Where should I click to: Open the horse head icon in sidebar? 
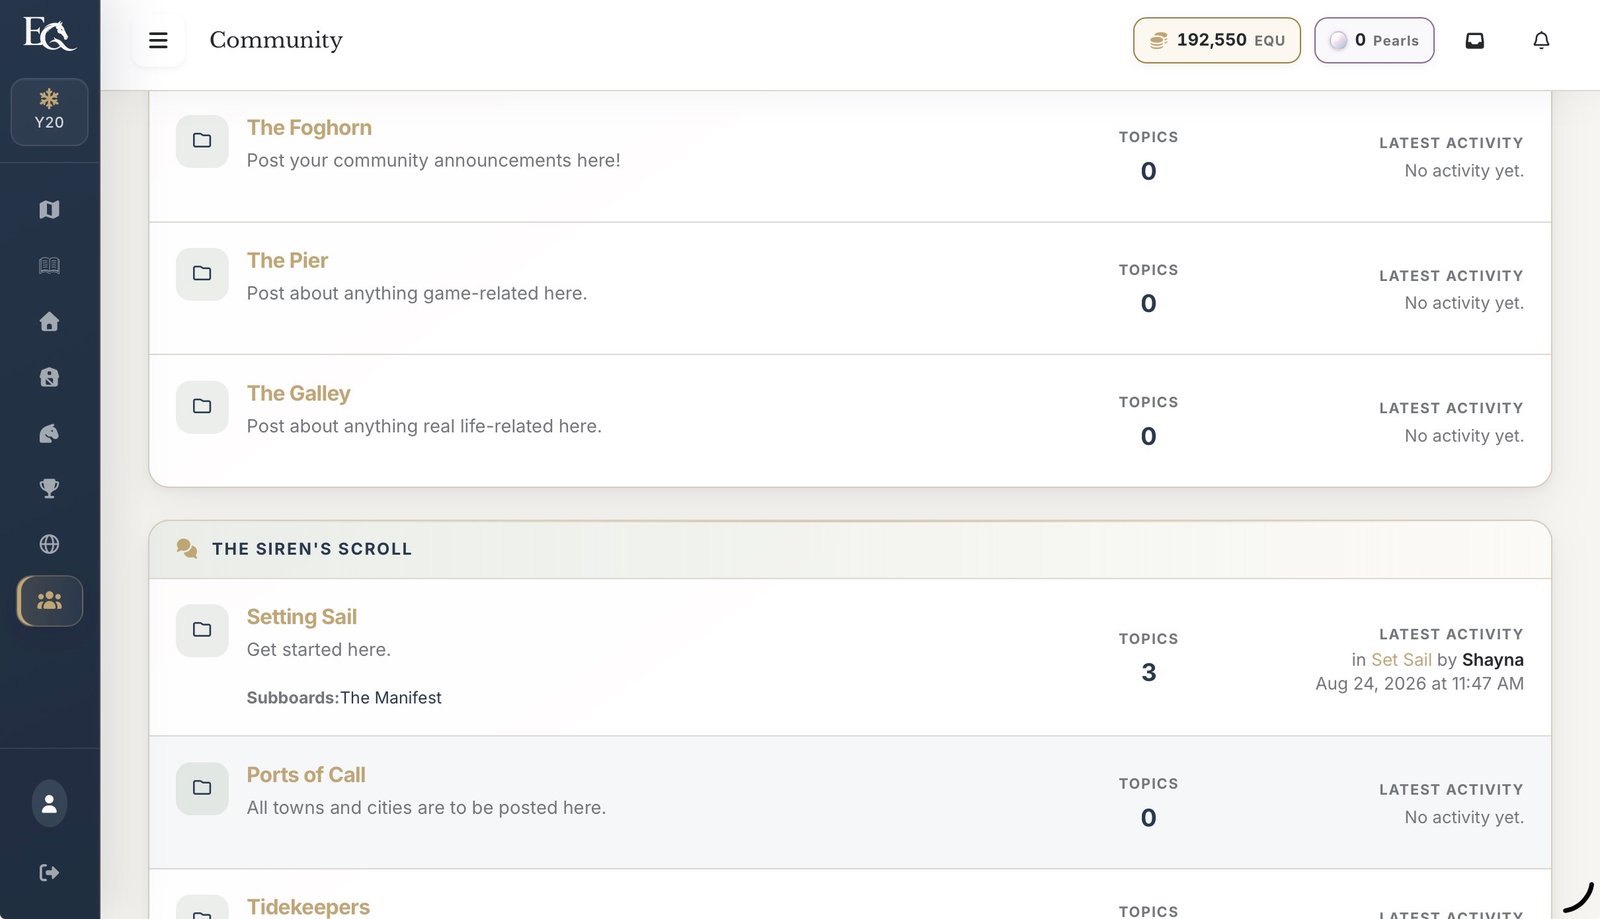click(49, 433)
